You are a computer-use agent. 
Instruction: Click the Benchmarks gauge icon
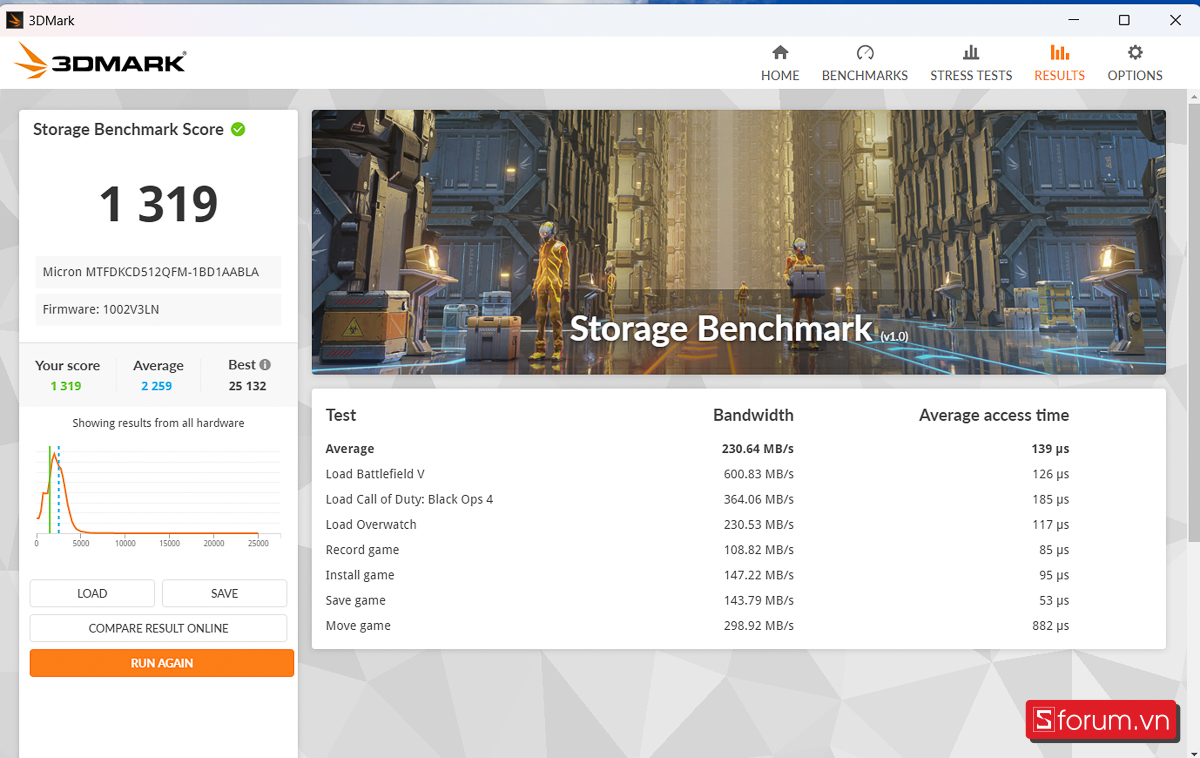(x=865, y=52)
